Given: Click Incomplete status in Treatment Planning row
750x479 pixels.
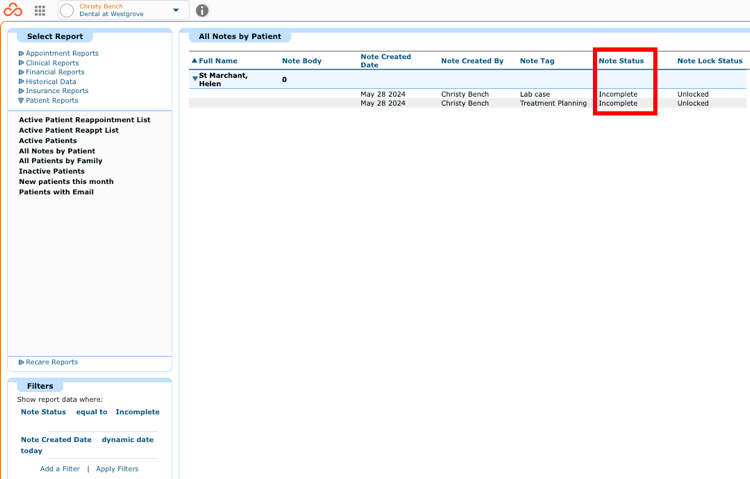Looking at the screenshot, I should (x=618, y=103).
